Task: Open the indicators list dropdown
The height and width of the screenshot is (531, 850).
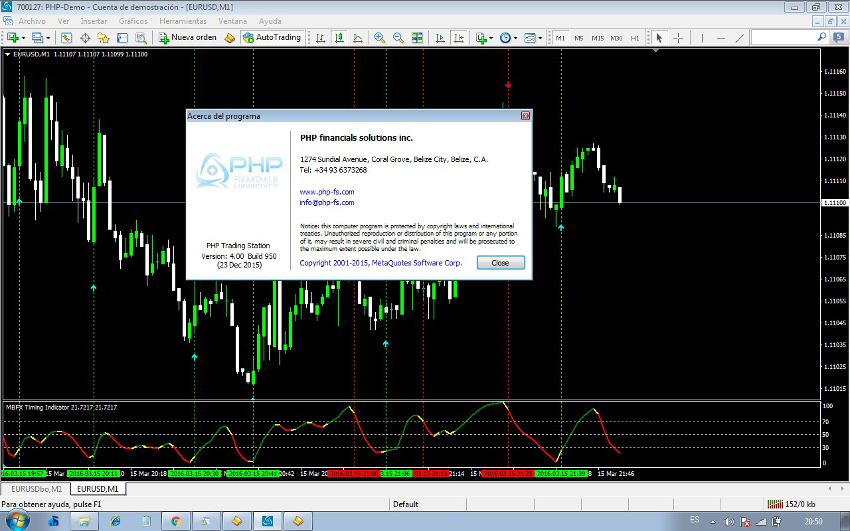Action: click(x=492, y=38)
